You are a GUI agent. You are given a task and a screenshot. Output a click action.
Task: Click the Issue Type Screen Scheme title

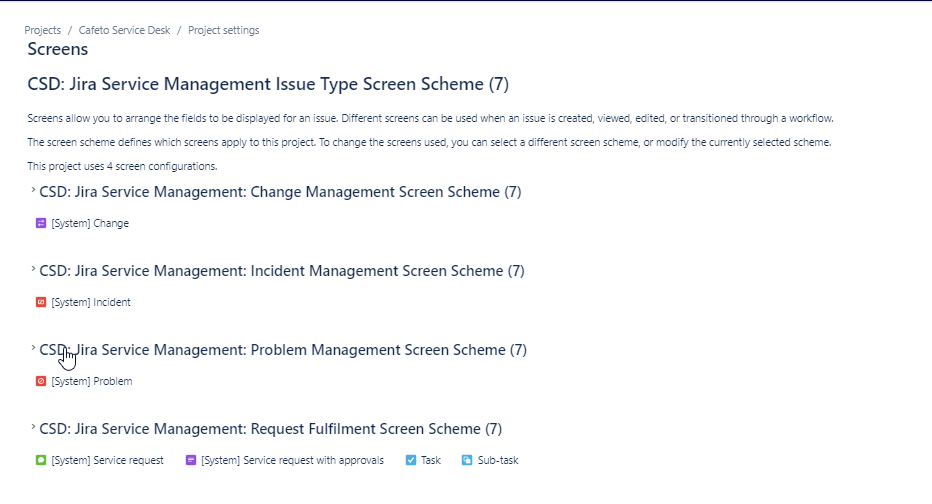268,84
